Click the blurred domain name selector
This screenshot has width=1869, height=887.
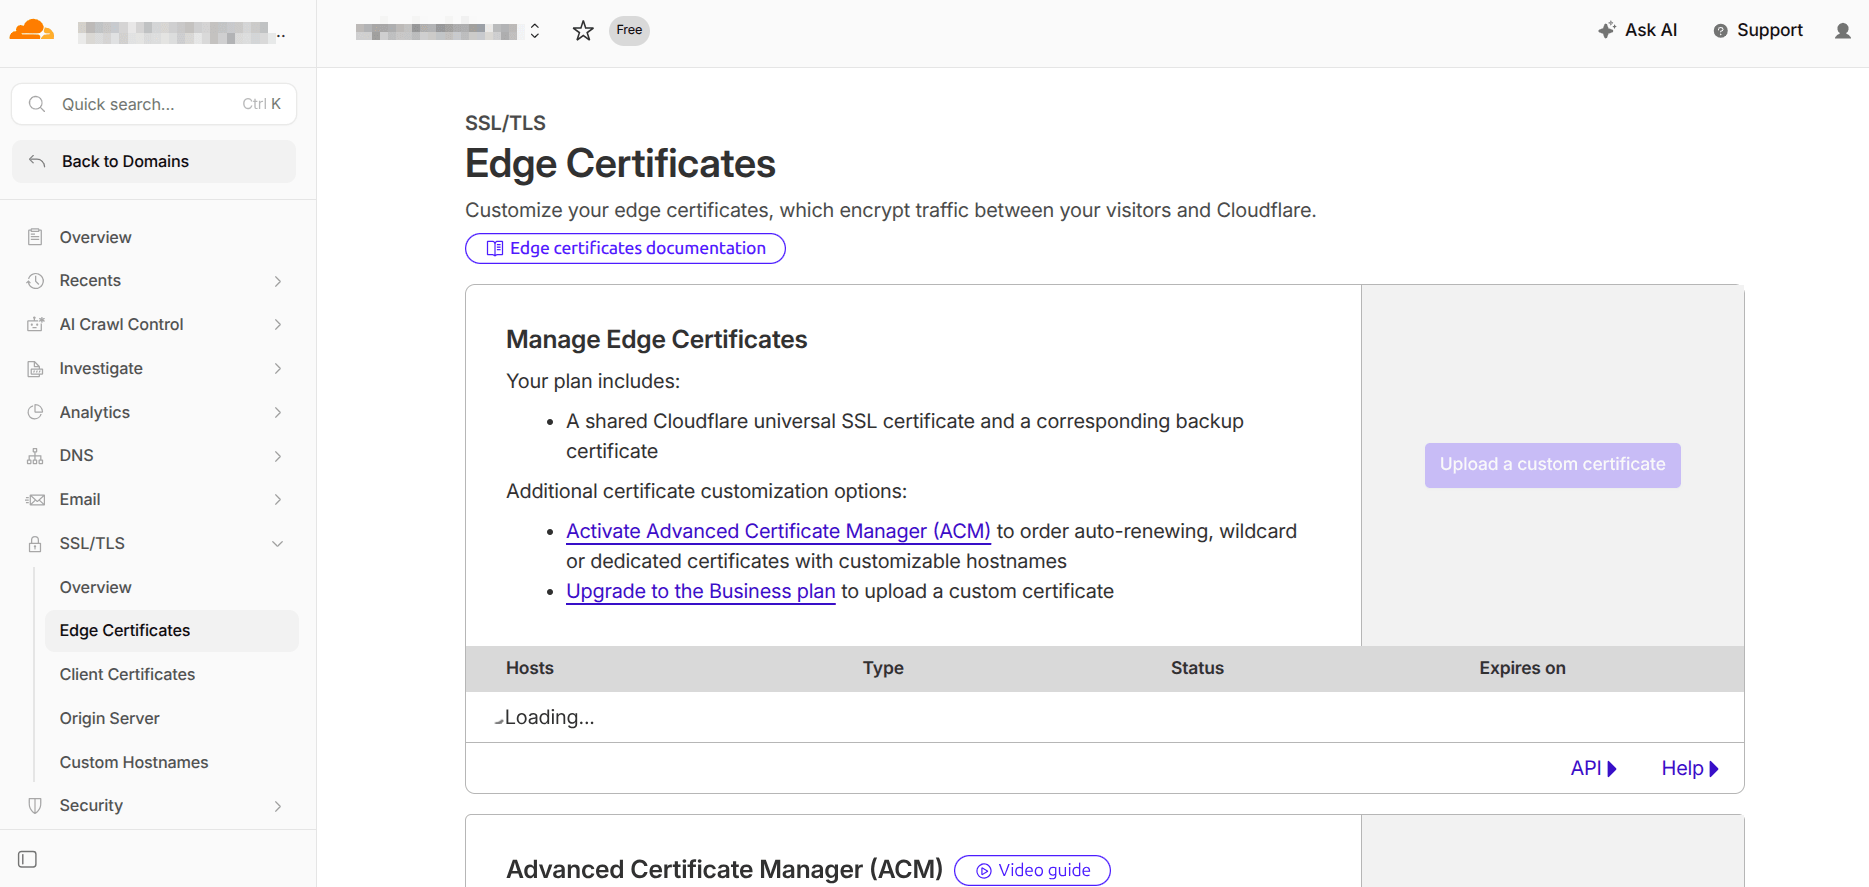pyautogui.click(x=437, y=31)
